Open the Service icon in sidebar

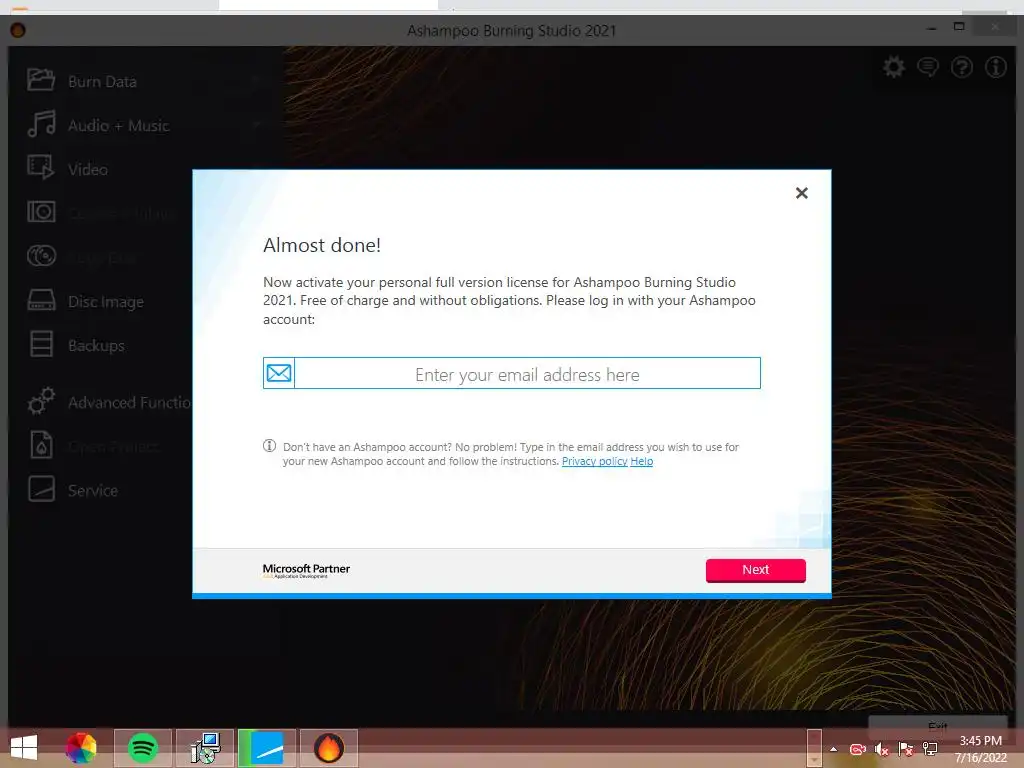pos(41,488)
